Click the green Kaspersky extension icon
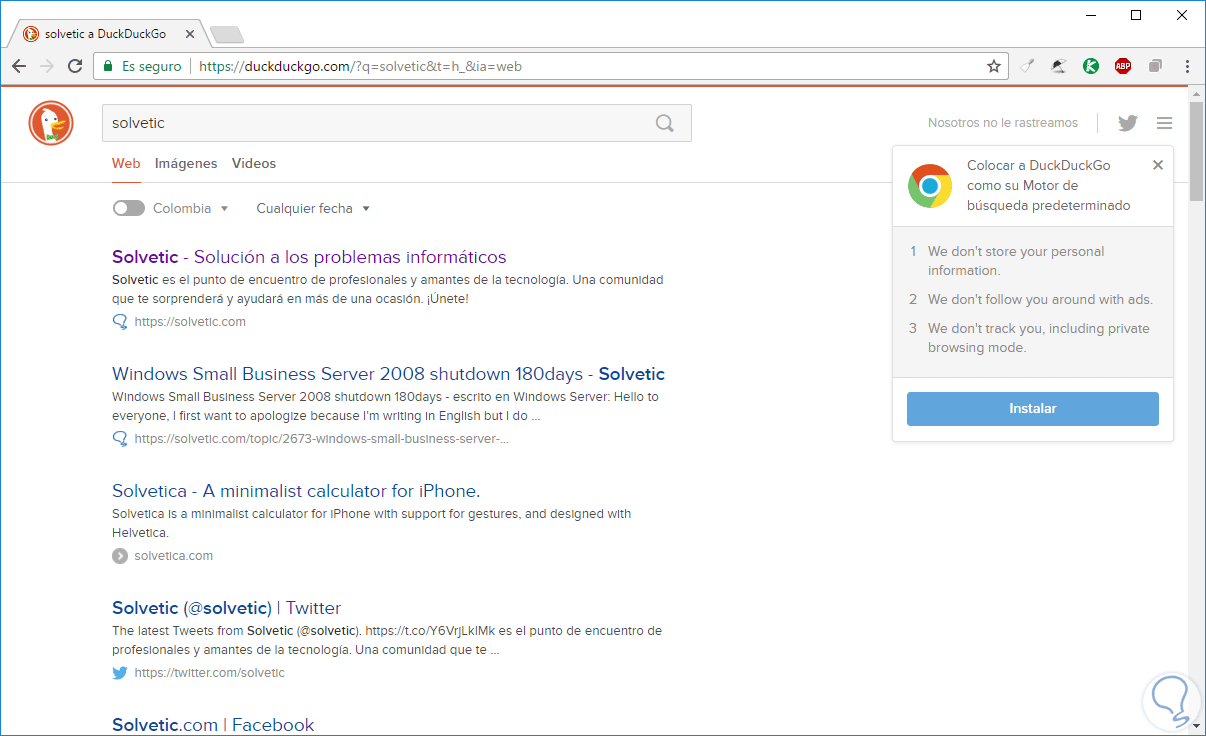Screen dimensions: 1206x736 tap(1091, 66)
